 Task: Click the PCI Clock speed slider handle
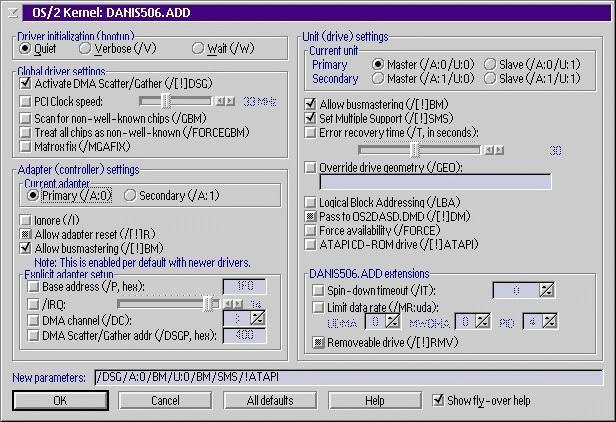[166, 101]
